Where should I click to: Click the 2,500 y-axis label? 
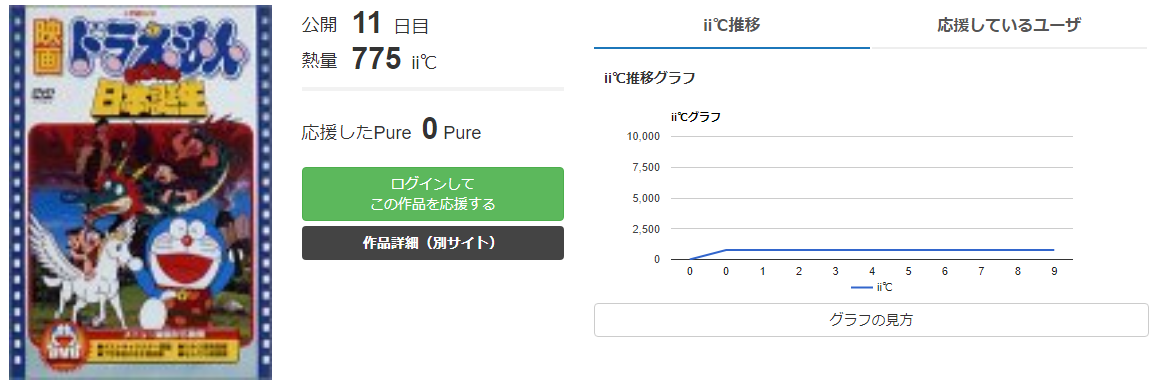645,229
